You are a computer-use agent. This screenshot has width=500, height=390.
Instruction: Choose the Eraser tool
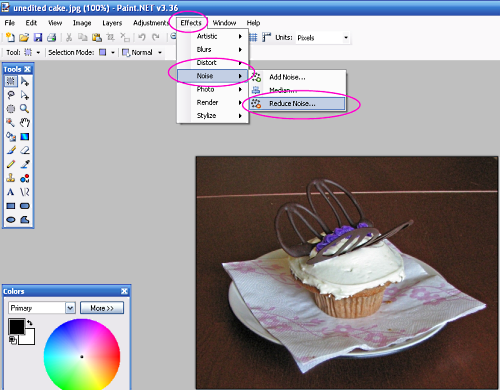[x=25, y=150]
